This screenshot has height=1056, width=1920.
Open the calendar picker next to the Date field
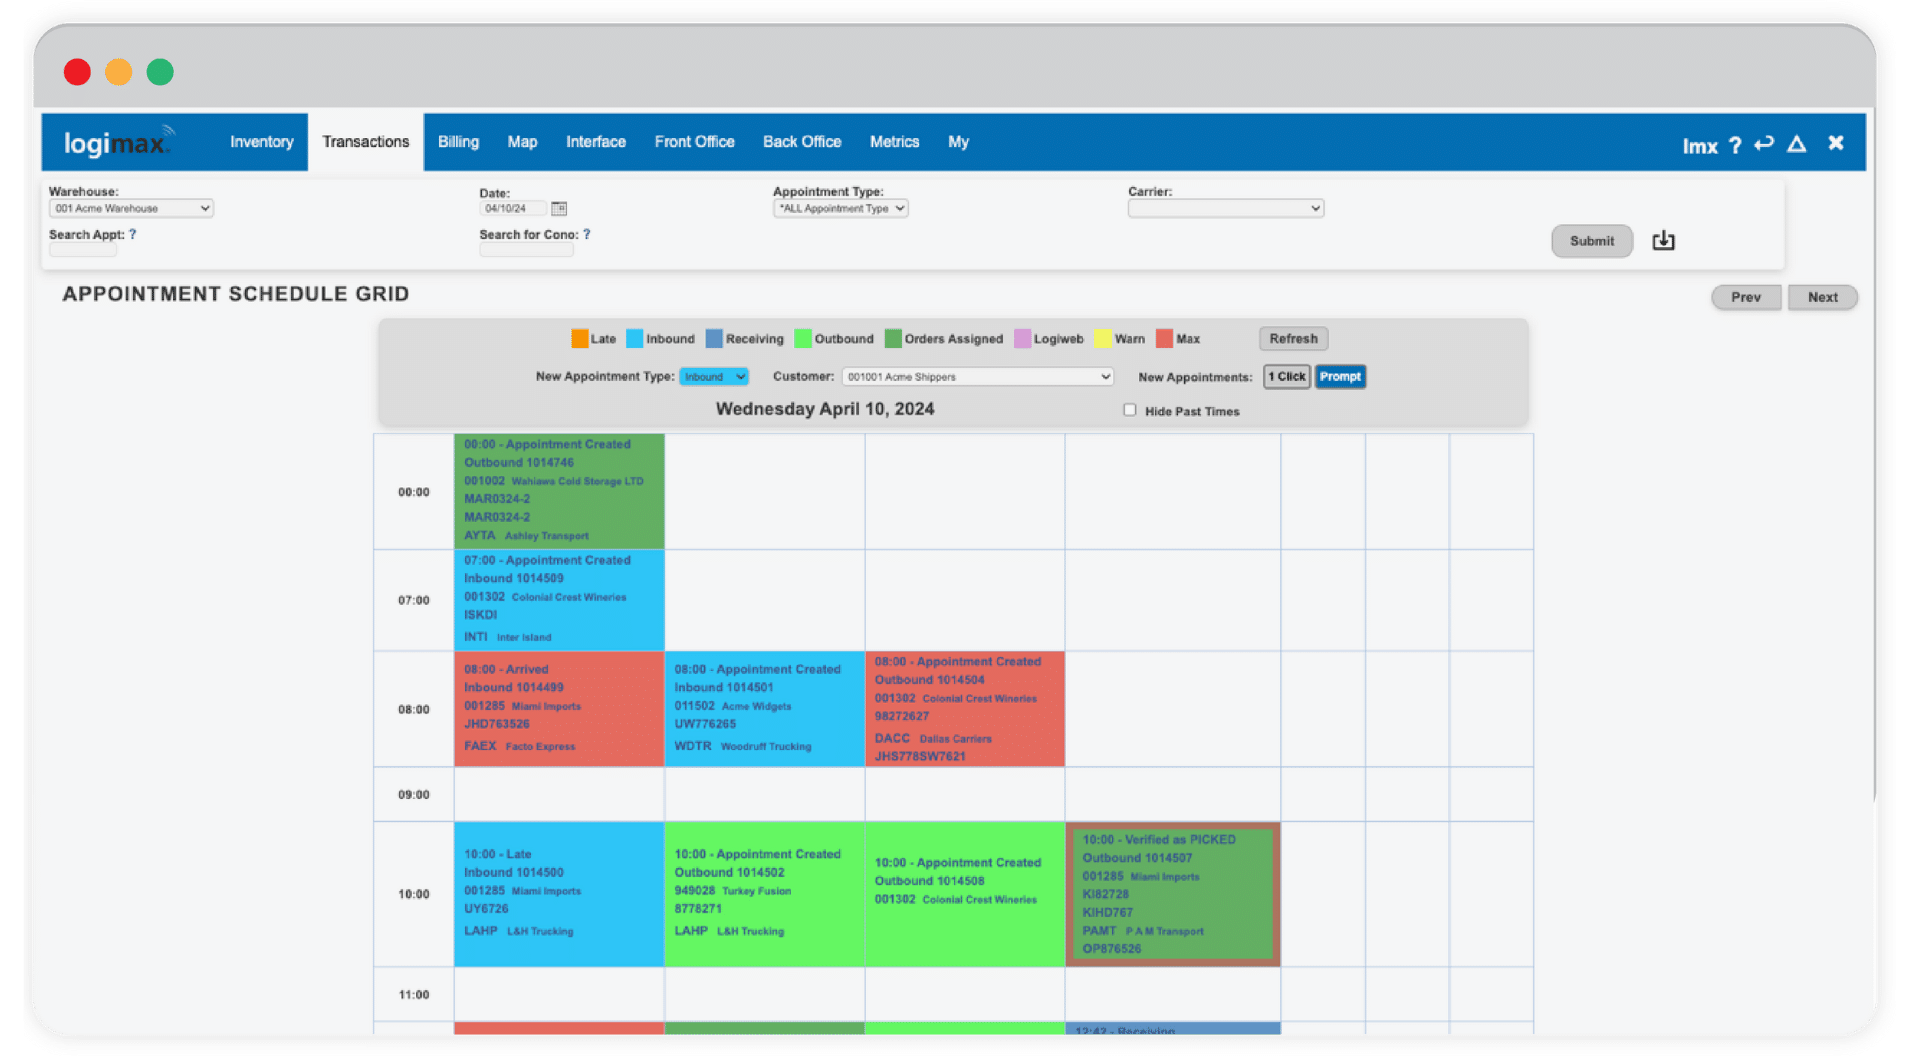[559, 208]
